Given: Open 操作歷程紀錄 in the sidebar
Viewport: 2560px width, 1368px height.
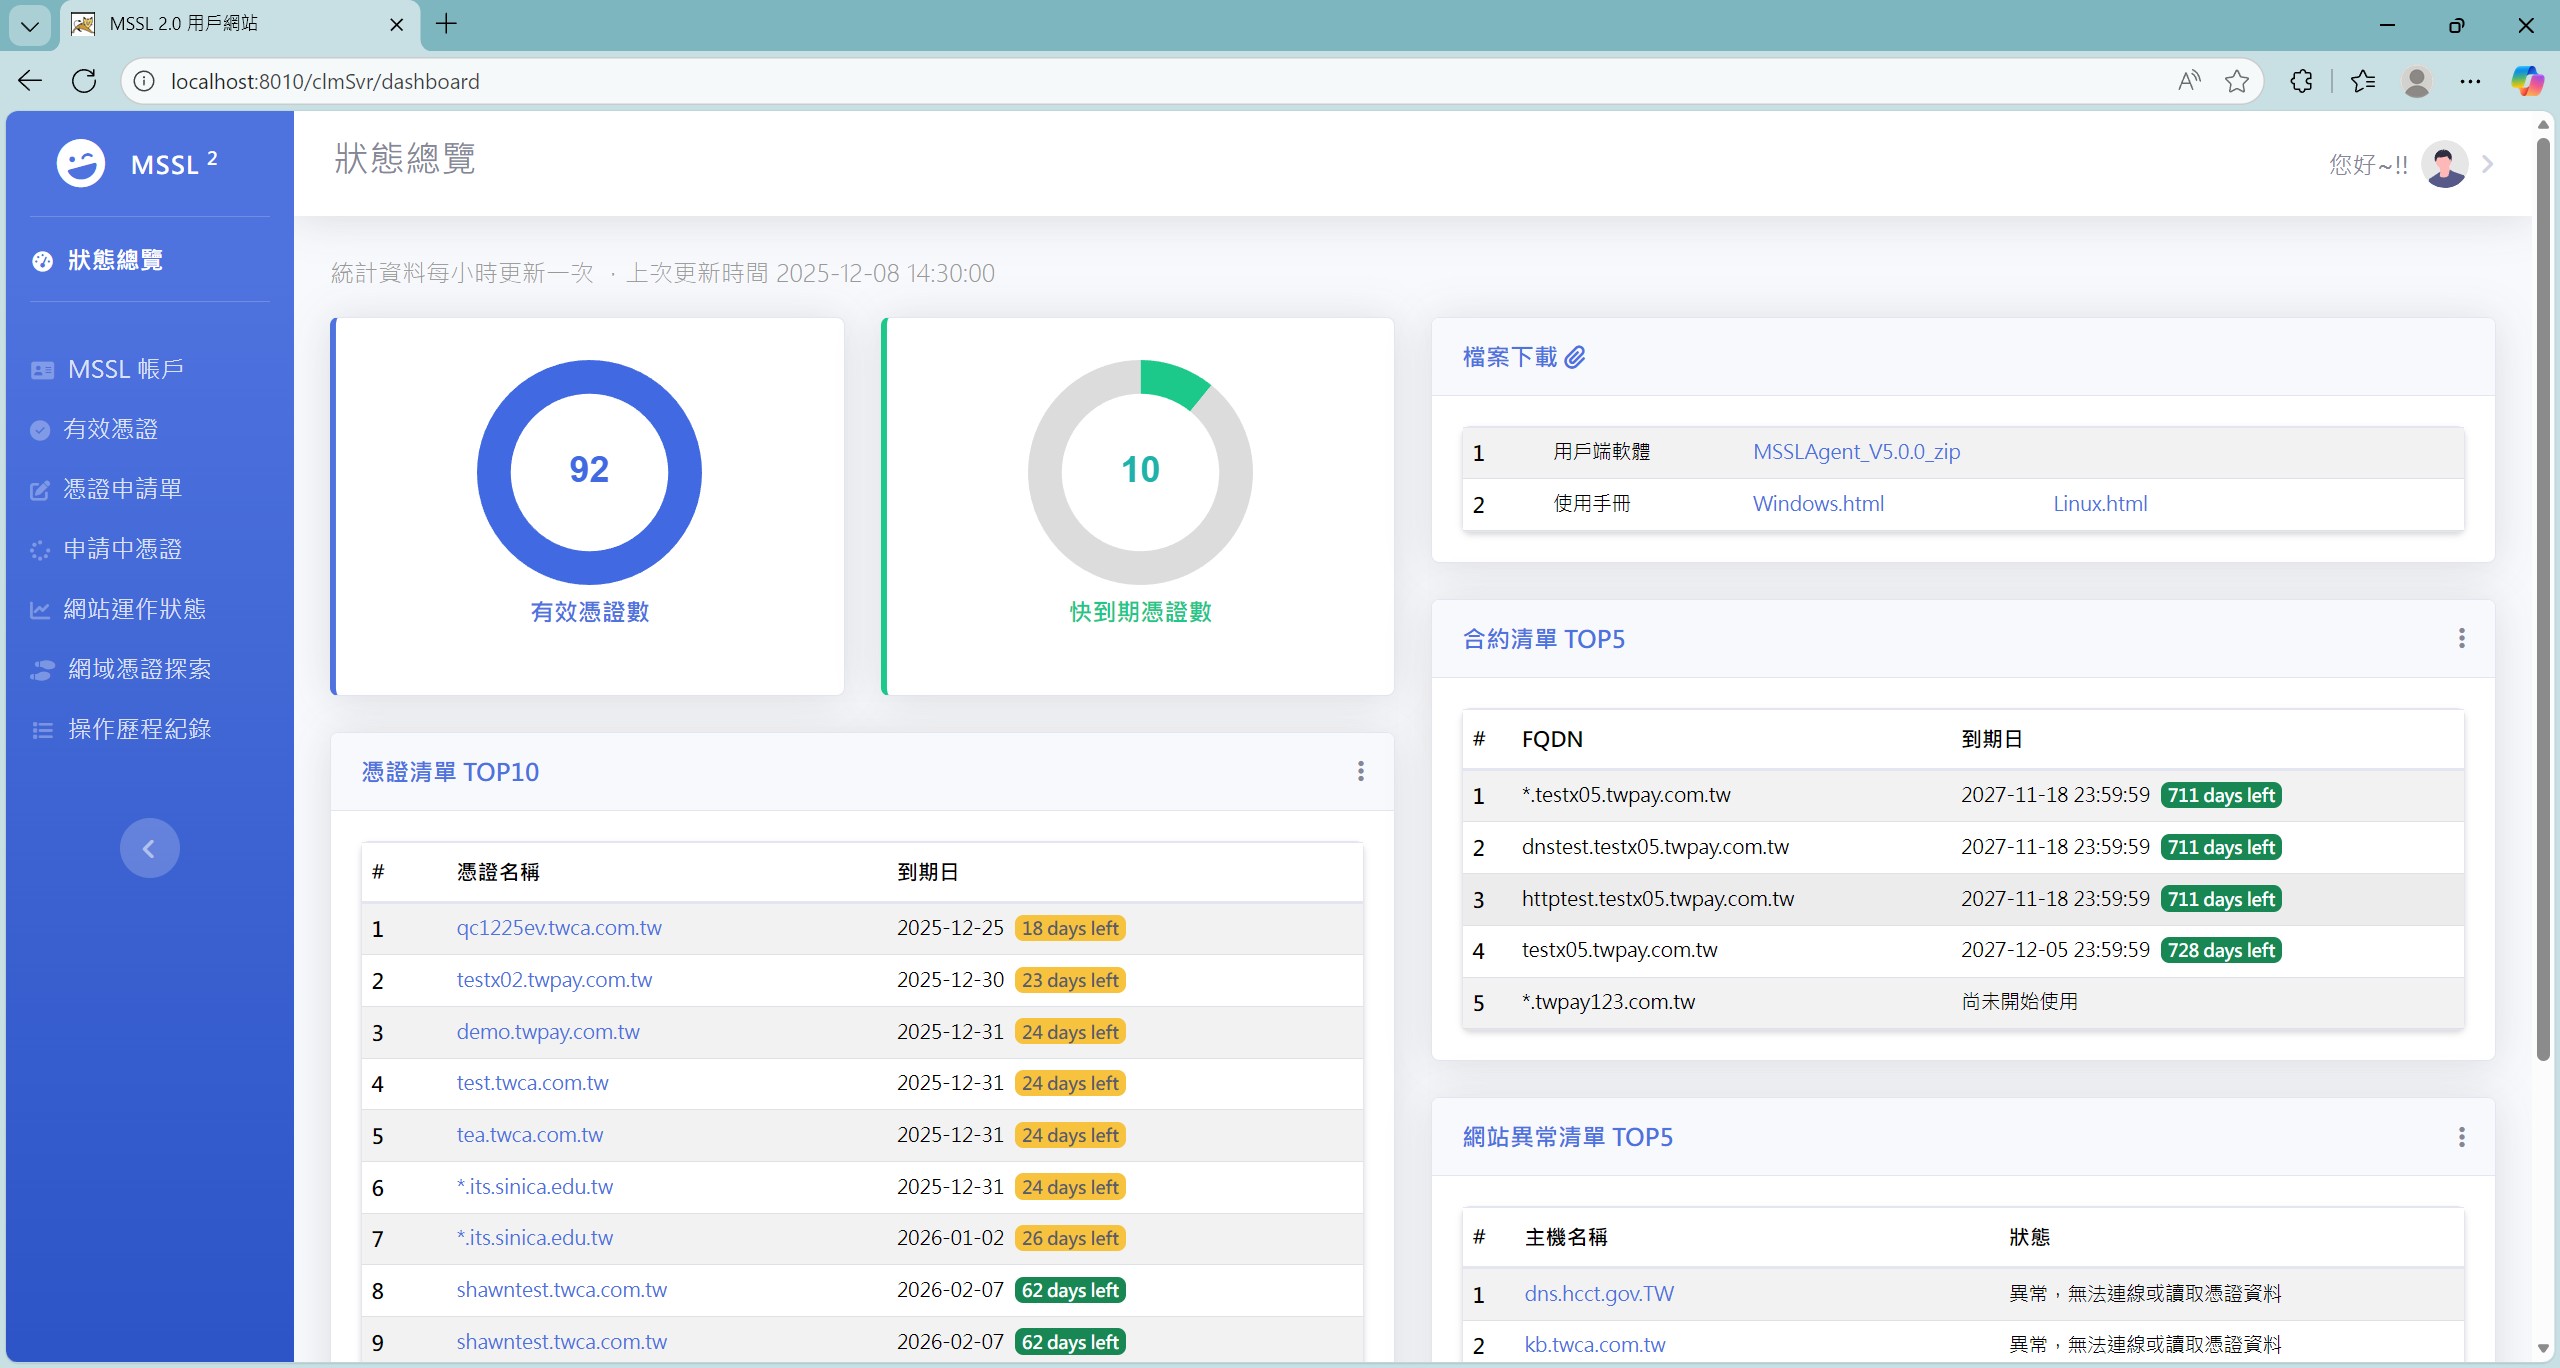Looking at the screenshot, I should click(x=139, y=729).
